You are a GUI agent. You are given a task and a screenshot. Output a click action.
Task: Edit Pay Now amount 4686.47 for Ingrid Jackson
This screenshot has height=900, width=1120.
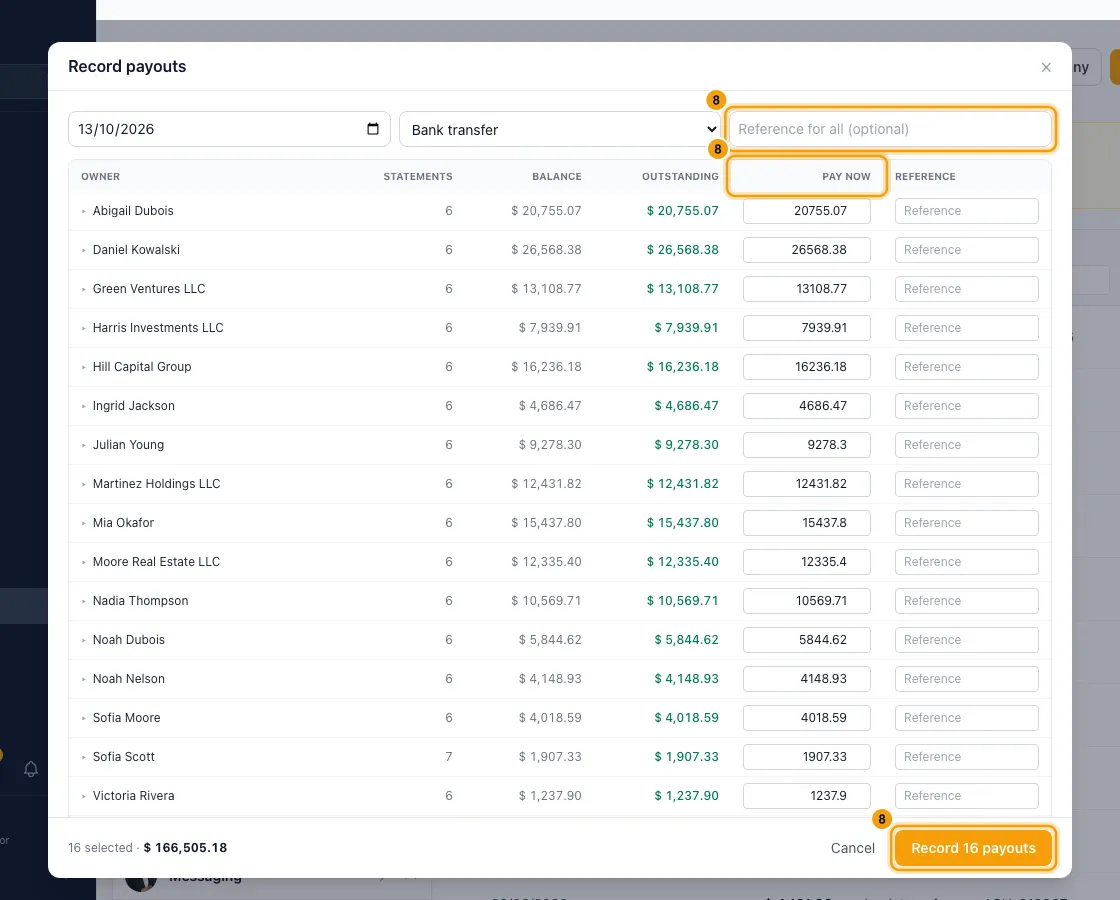[806, 406]
